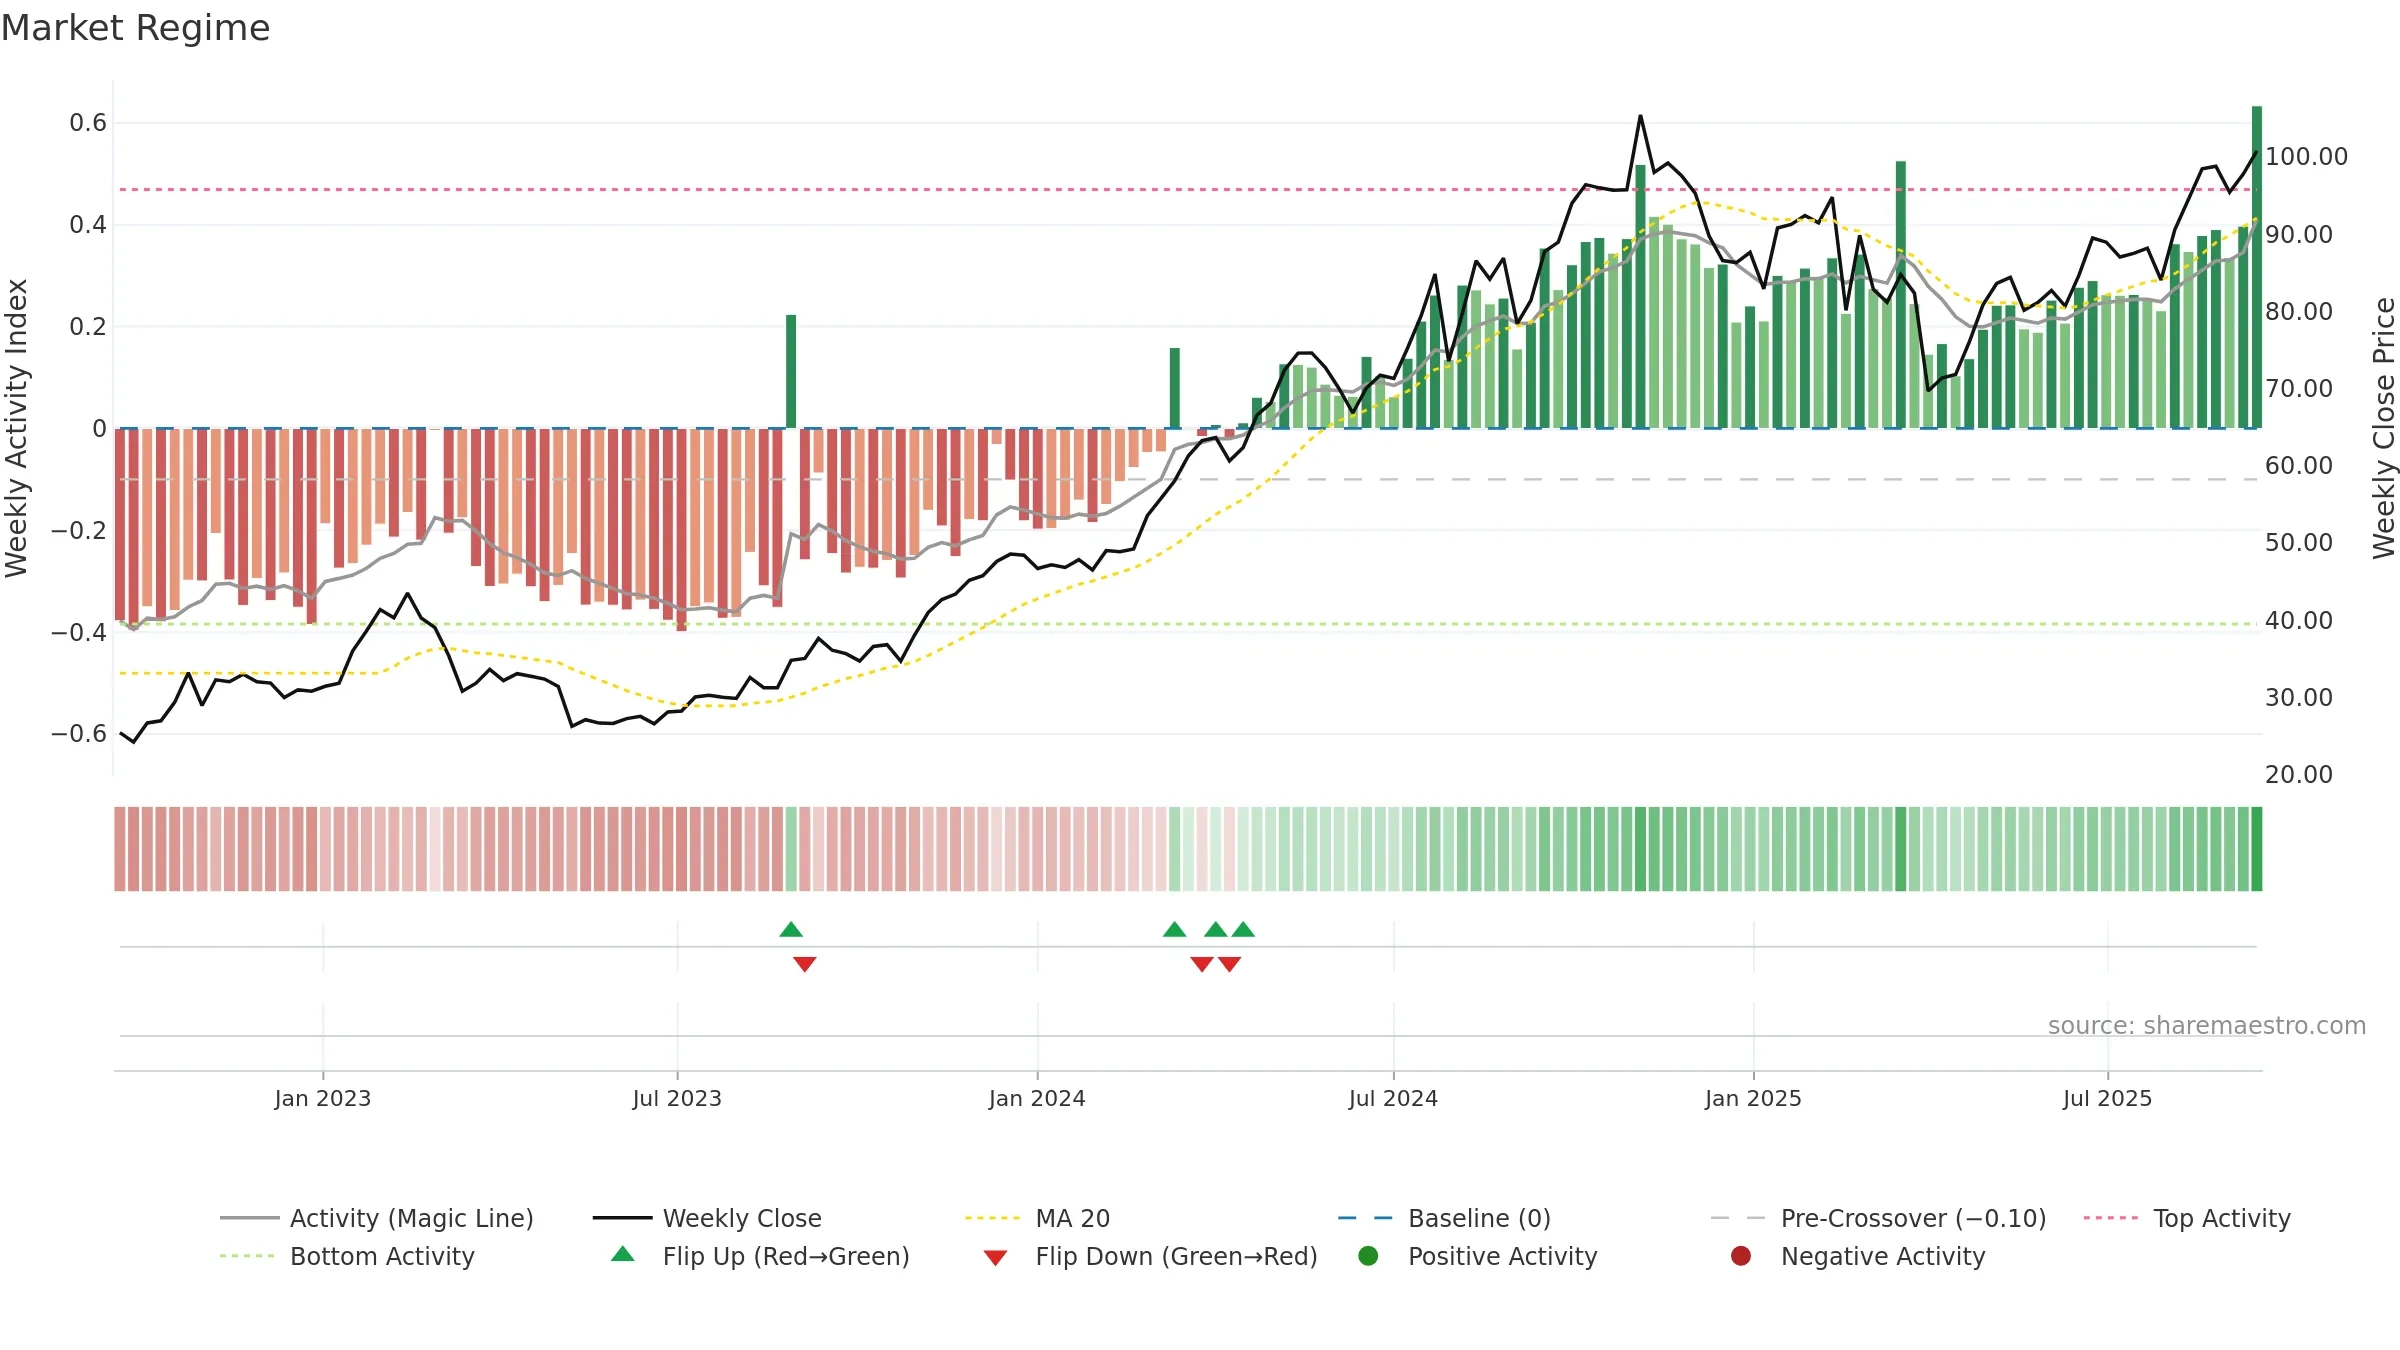
Task: Click the Market Regime chart title
Action: (135, 28)
